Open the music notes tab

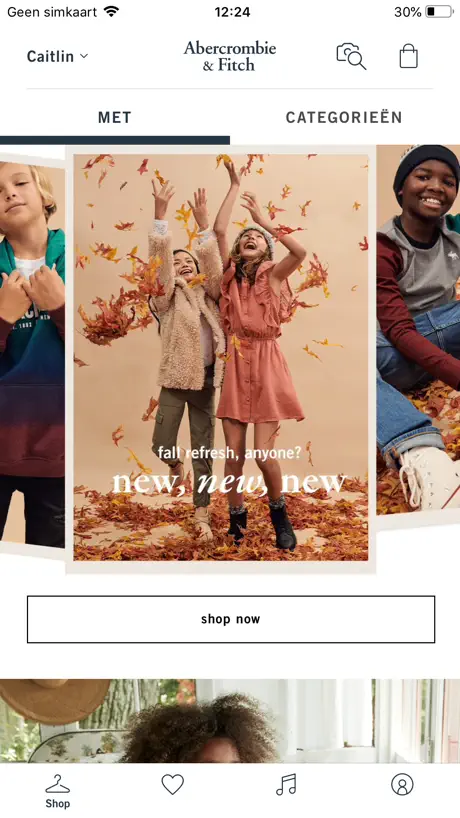click(286, 784)
